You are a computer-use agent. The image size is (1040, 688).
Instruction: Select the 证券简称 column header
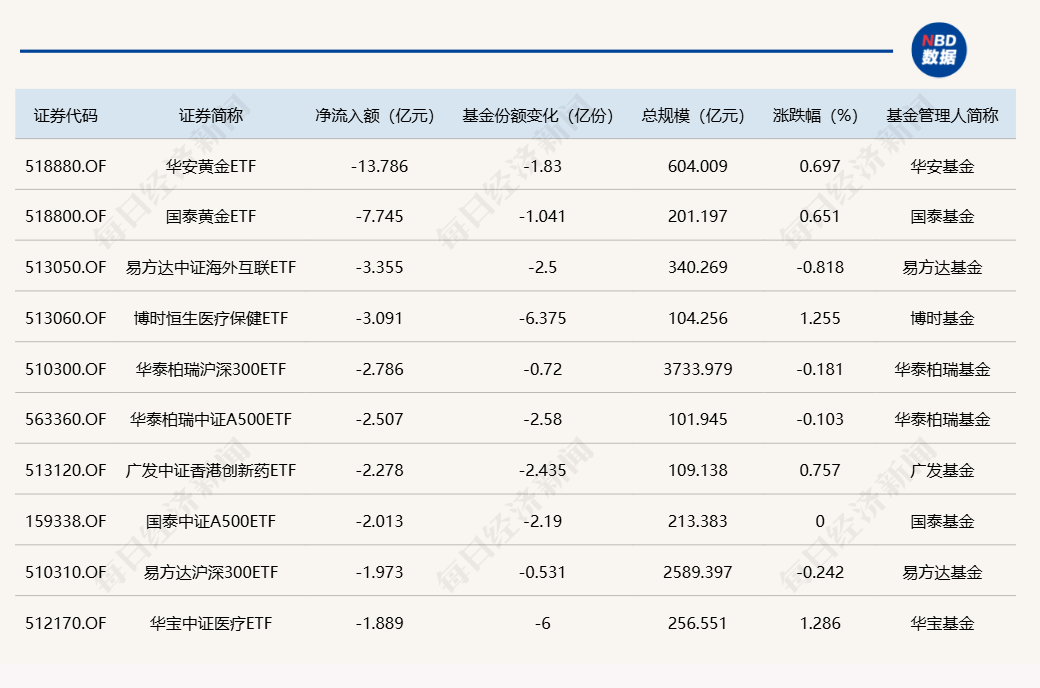[x=211, y=115]
